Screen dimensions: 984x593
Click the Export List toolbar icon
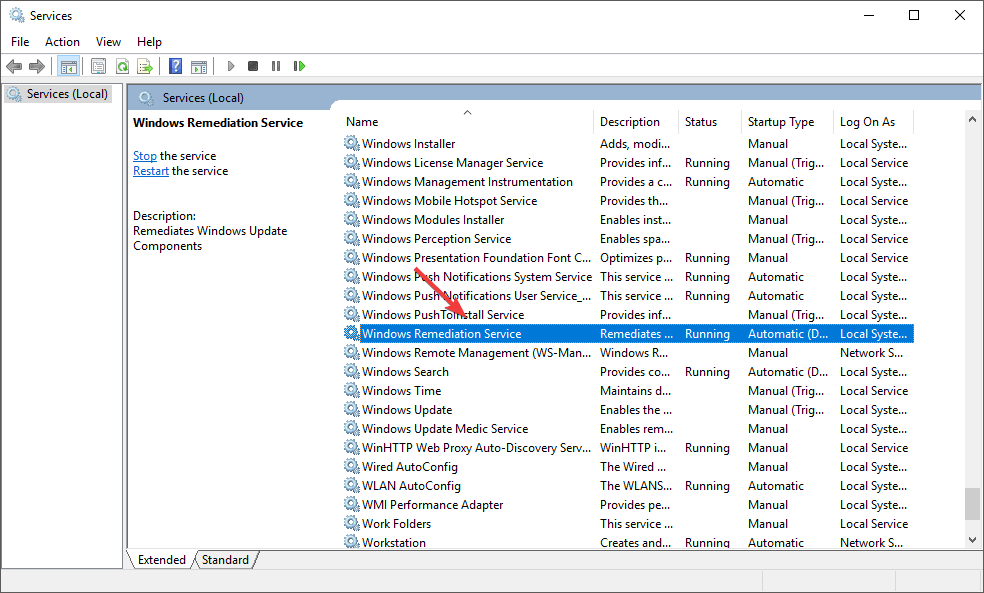(x=145, y=66)
